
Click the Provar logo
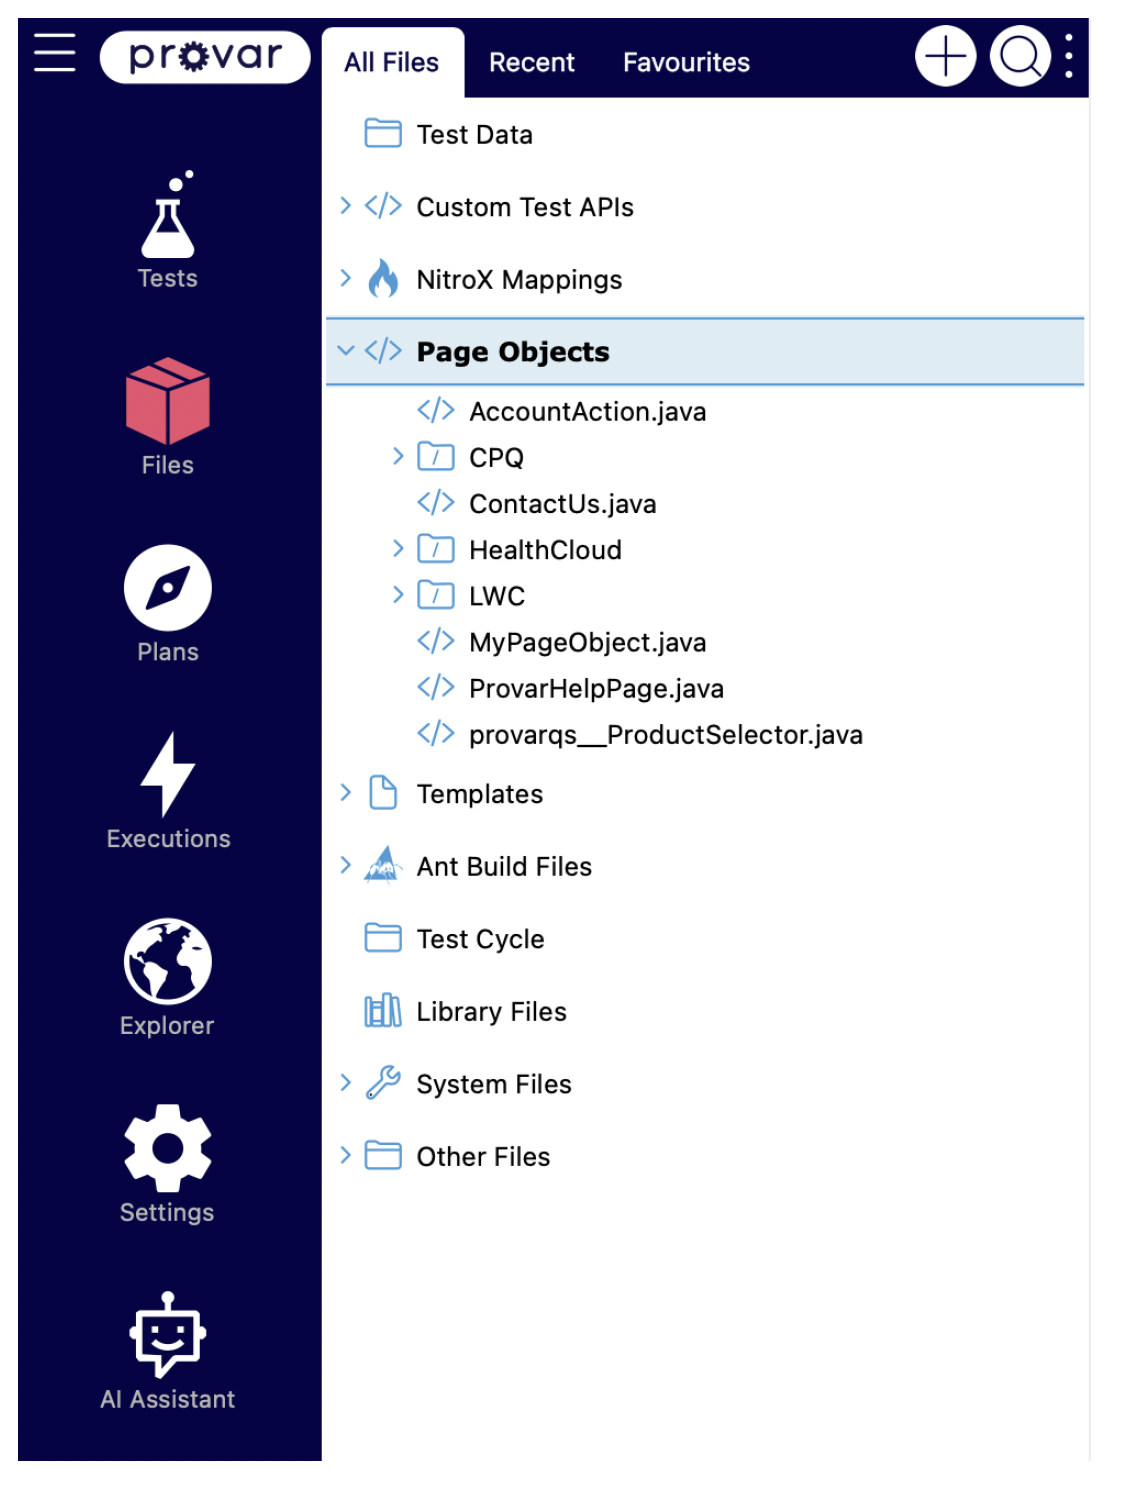(205, 57)
